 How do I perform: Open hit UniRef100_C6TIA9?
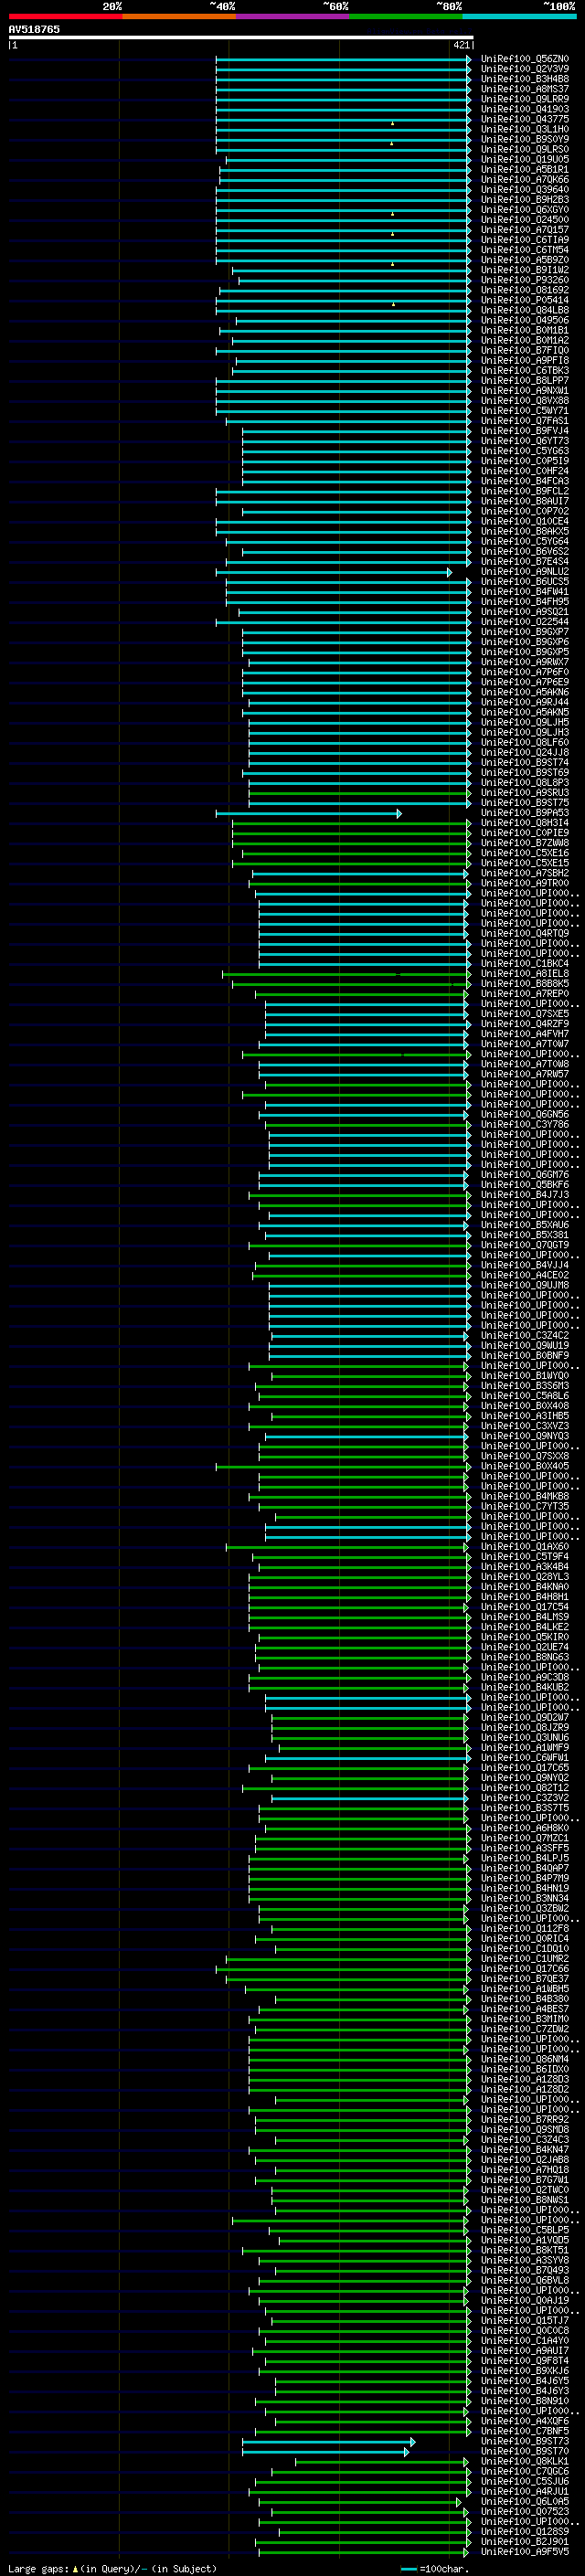tap(525, 240)
